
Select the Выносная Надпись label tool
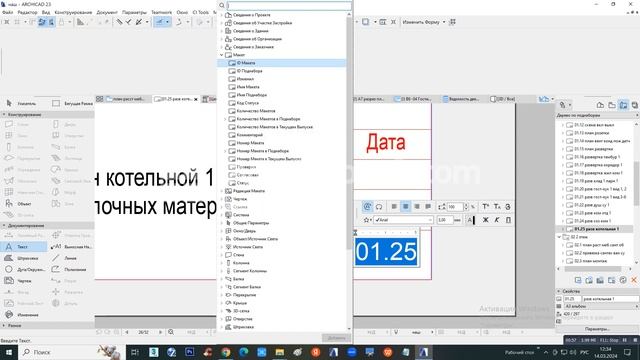click(71, 247)
